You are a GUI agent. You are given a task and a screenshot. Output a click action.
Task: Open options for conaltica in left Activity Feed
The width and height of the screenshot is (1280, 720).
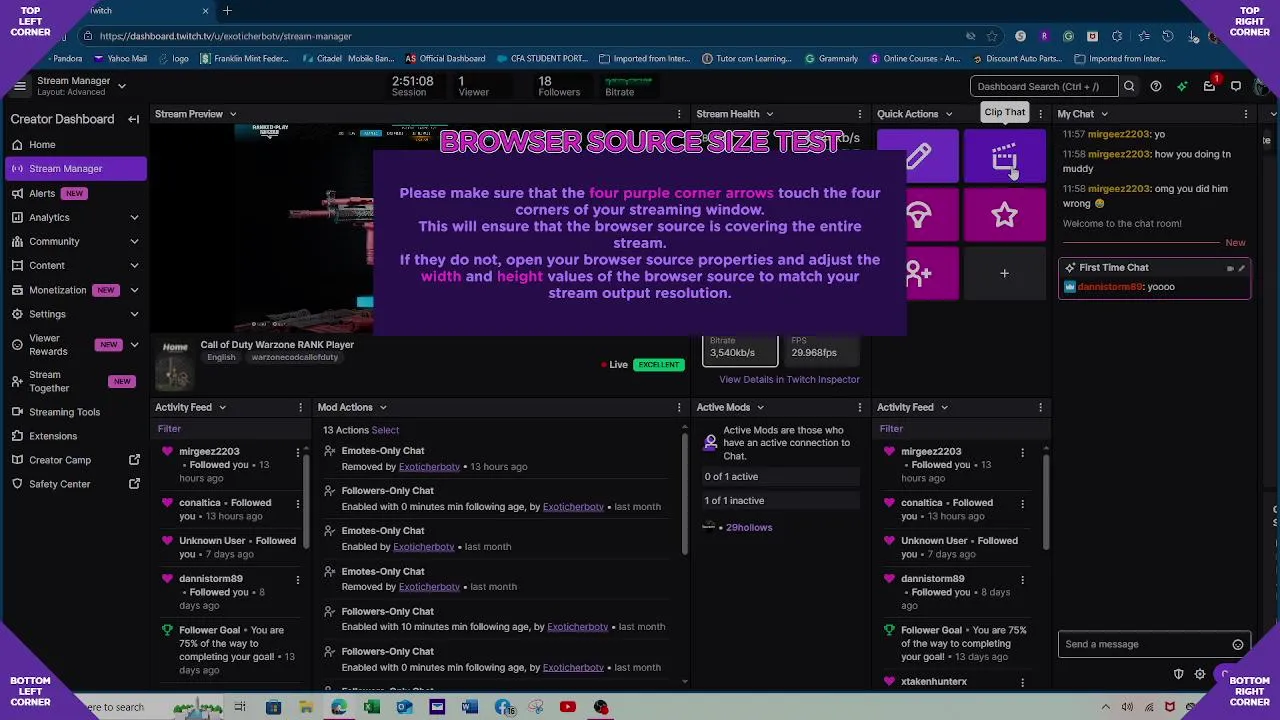(297, 503)
